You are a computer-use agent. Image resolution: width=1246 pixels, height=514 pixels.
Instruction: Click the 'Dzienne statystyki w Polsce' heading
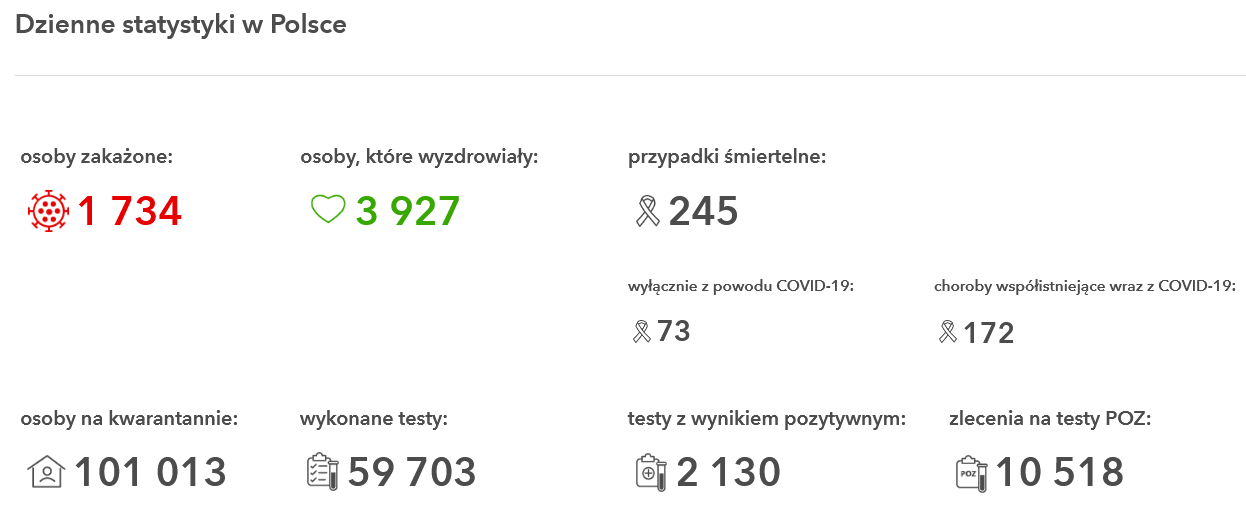tap(181, 25)
